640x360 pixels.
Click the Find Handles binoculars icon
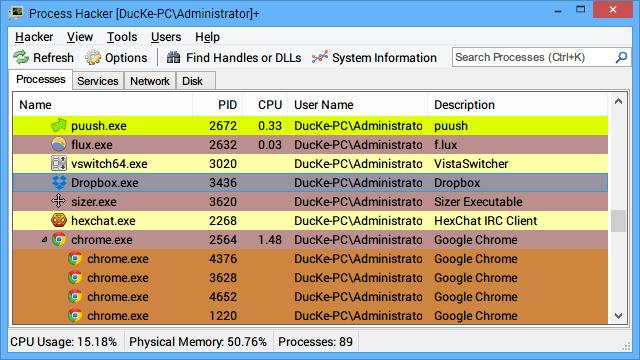tap(173, 58)
